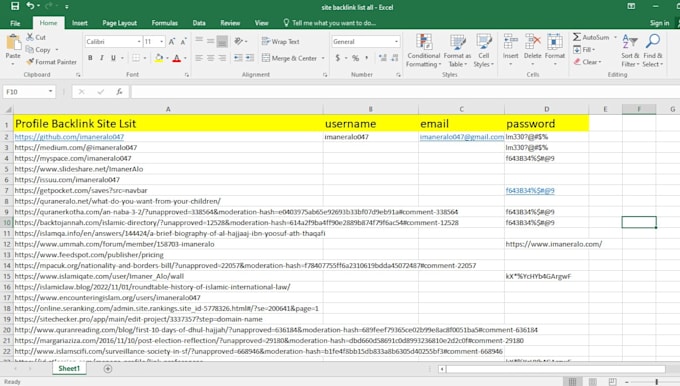The image size is (680, 386).
Task: Switch to the Insert tab
Action: tap(80, 23)
